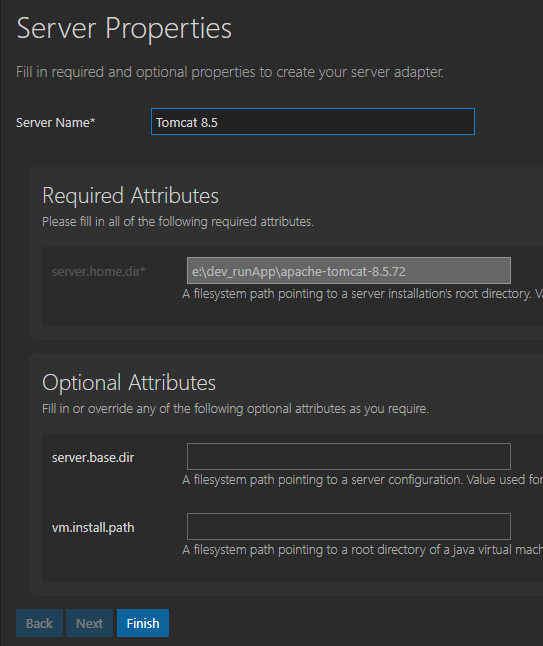Click the Required Attributes section heading
This screenshot has width=543, height=646.
click(x=130, y=195)
